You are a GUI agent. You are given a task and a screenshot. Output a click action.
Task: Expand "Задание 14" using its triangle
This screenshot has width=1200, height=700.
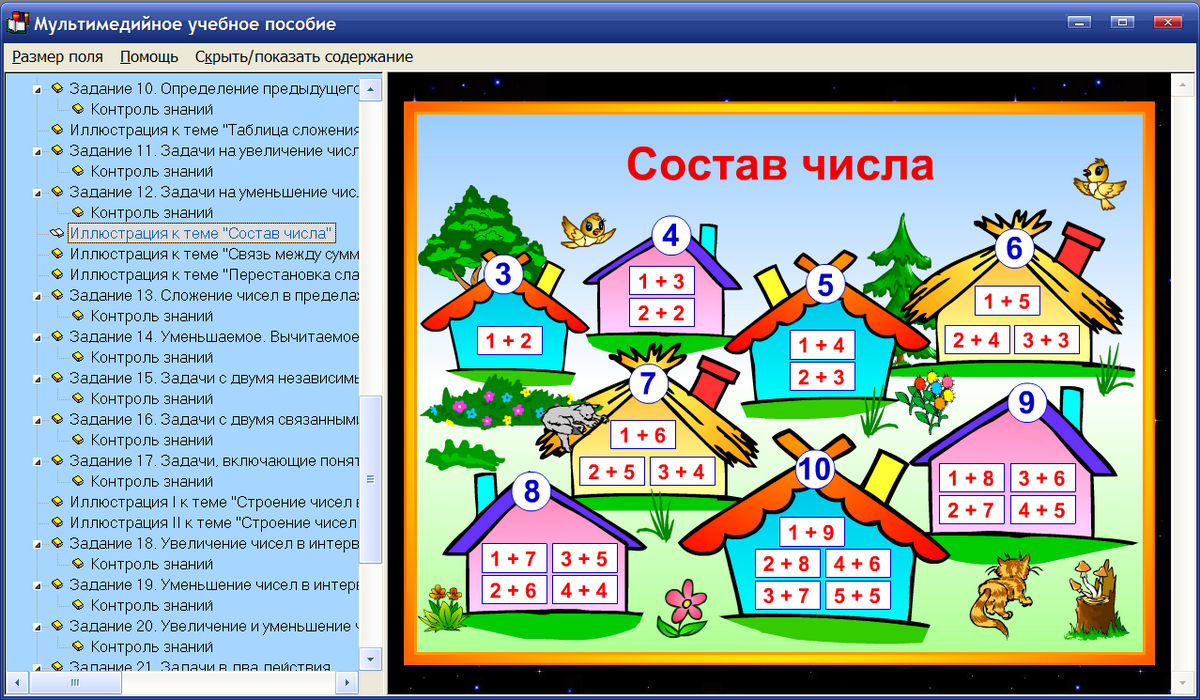(x=36, y=337)
